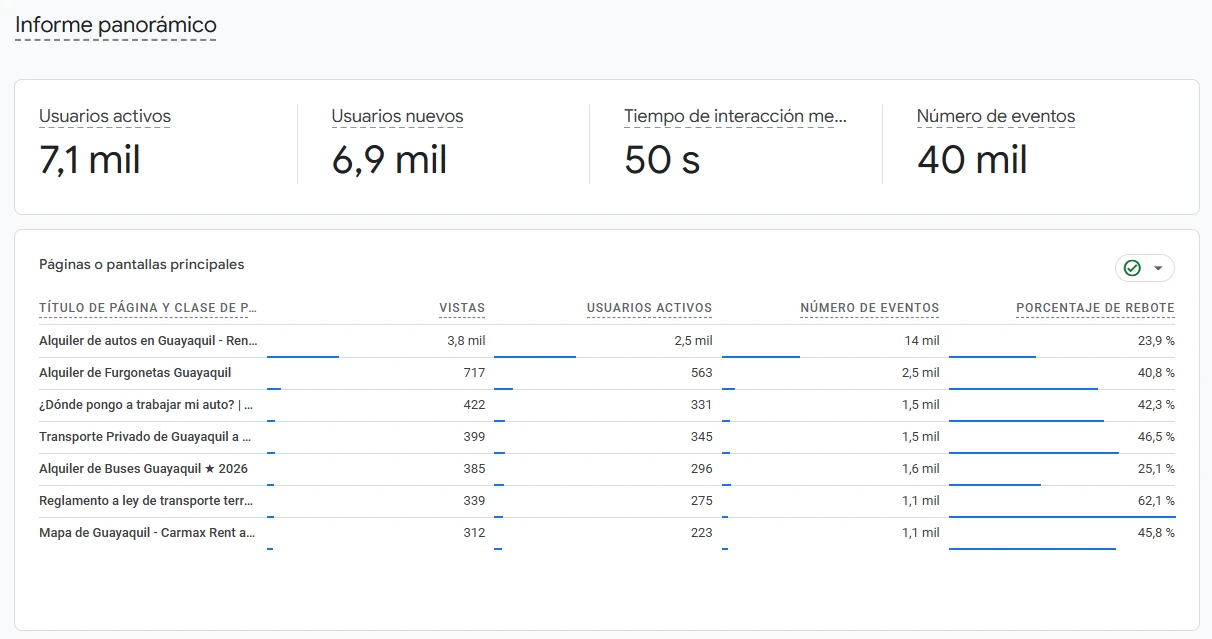Viewport: 1212px width, 639px height.
Task: Click the 275 active users cell
Action: pyautogui.click(x=701, y=501)
